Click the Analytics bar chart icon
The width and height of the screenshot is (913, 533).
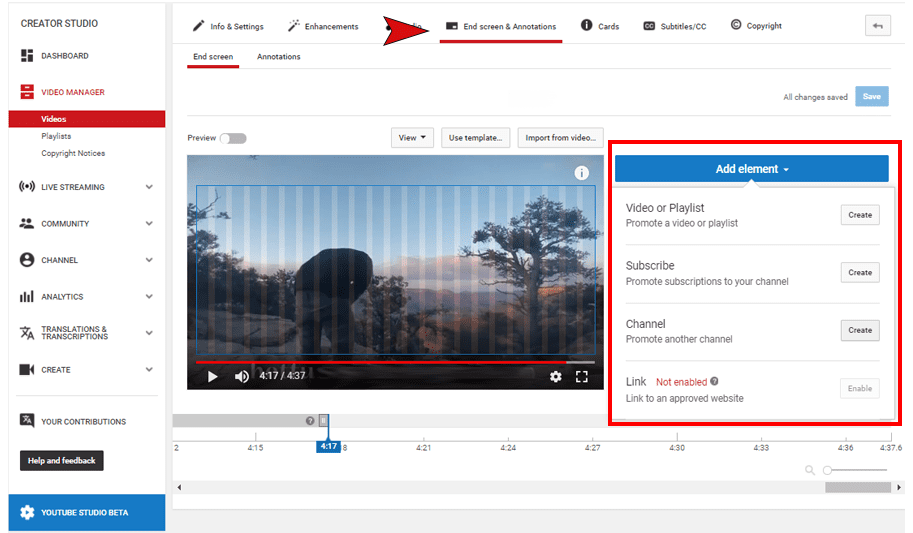(27, 296)
